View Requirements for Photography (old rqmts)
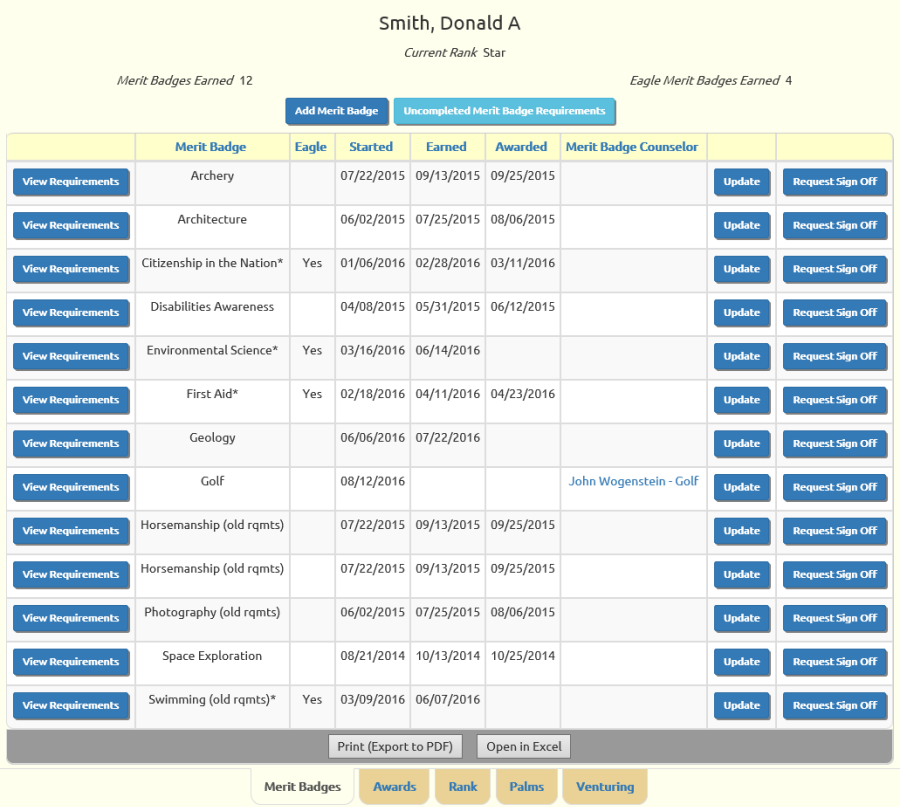The width and height of the screenshot is (900, 807). coord(71,618)
